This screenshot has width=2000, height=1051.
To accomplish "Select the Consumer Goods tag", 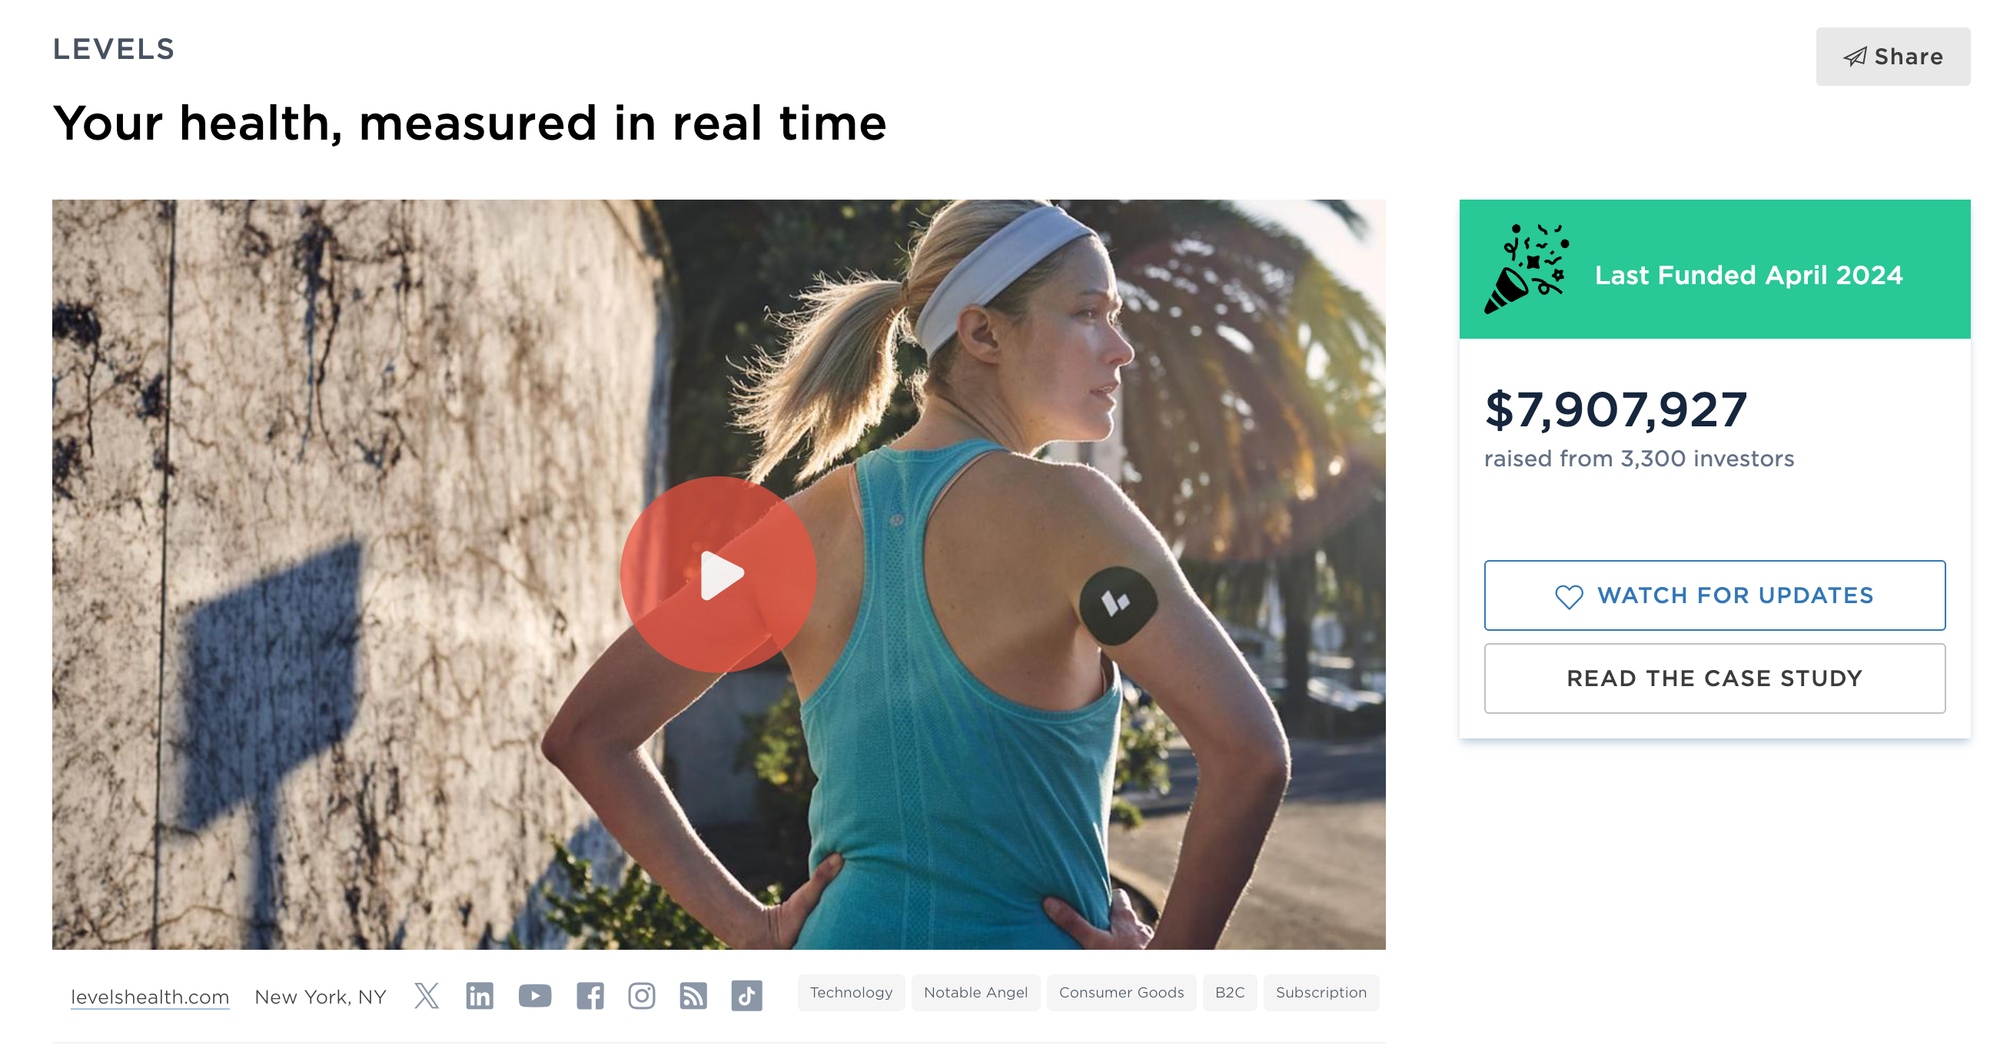I will 1121,993.
